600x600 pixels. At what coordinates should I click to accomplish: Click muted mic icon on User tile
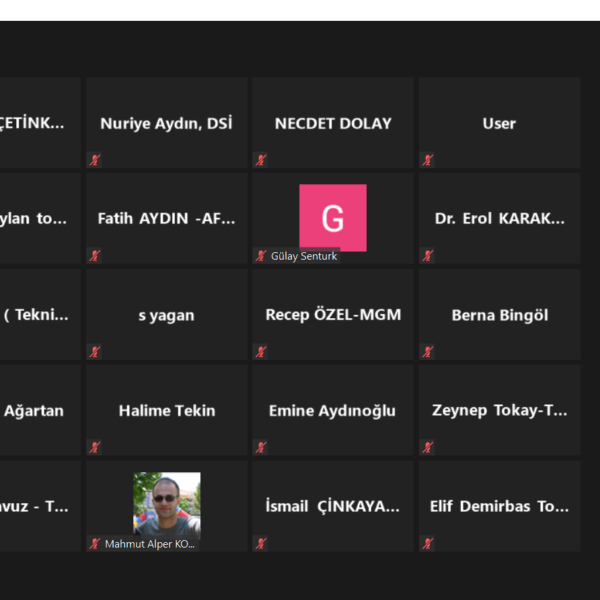tap(427, 160)
